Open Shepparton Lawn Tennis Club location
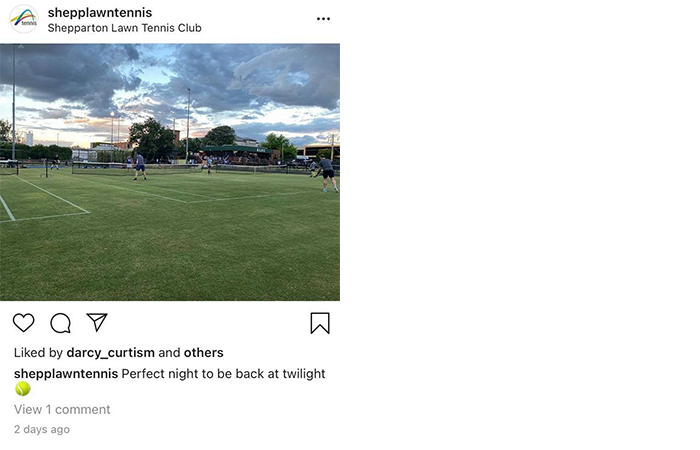 tap(124, 28)
